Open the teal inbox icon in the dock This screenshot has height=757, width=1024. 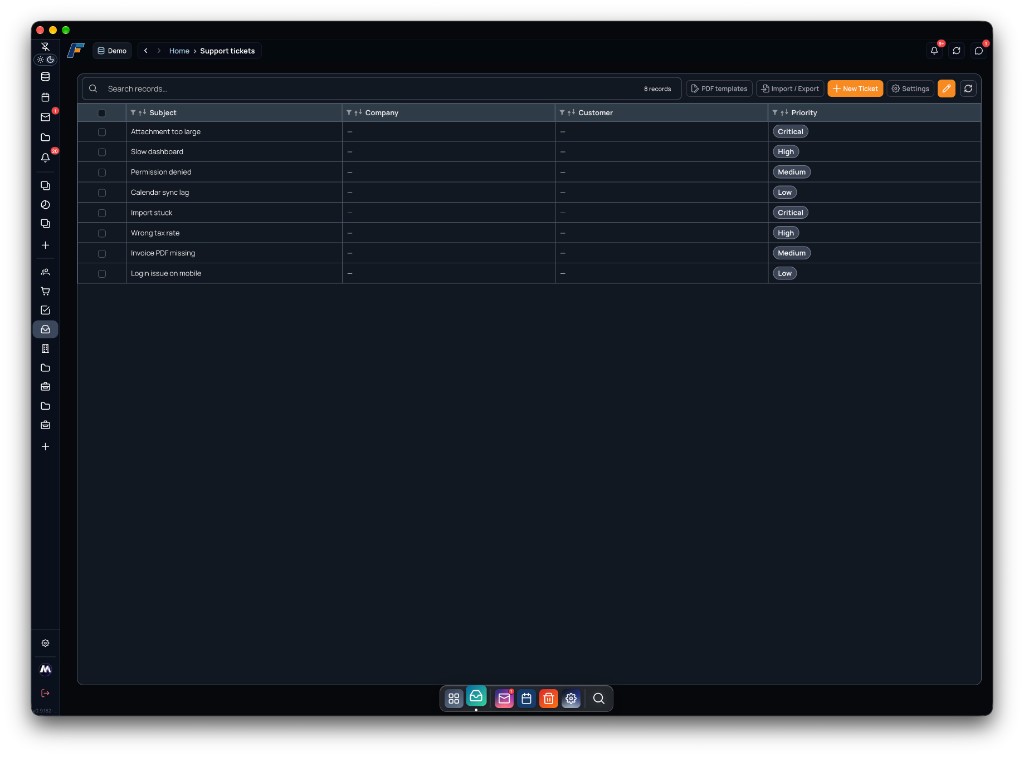pos(476,696)
